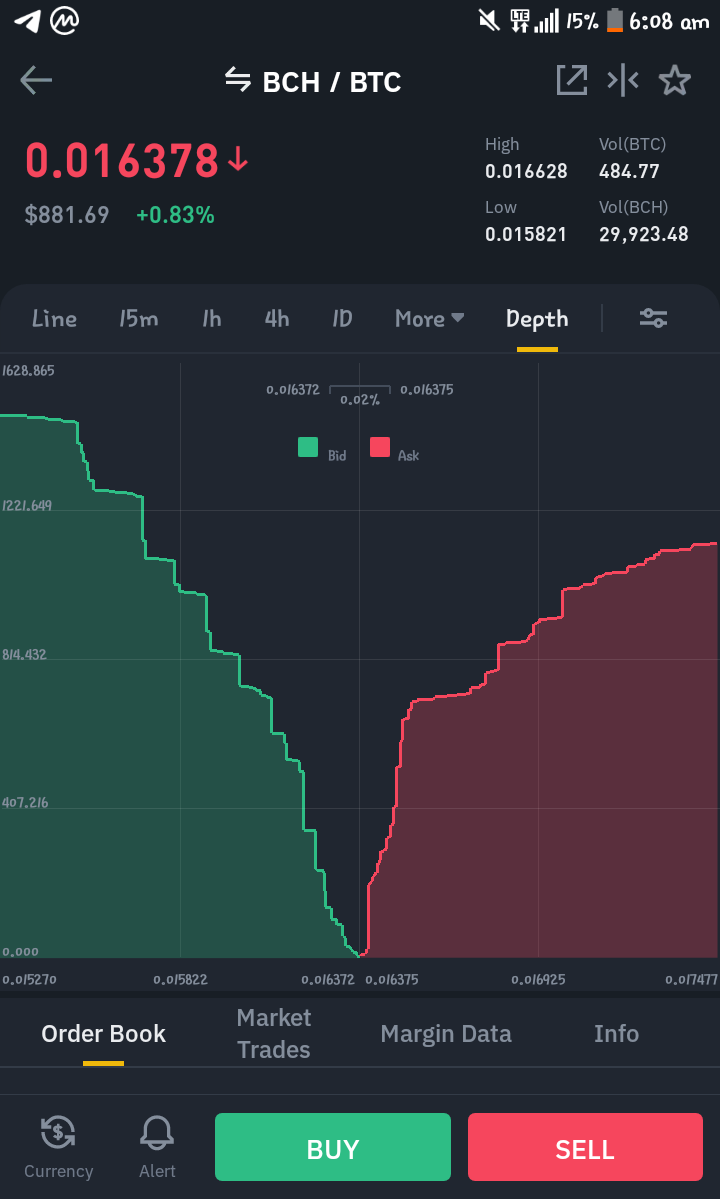Select the 15m interval tab
Image resolution: width=720 pixels, height=1199 pixels.
point(138,318)
